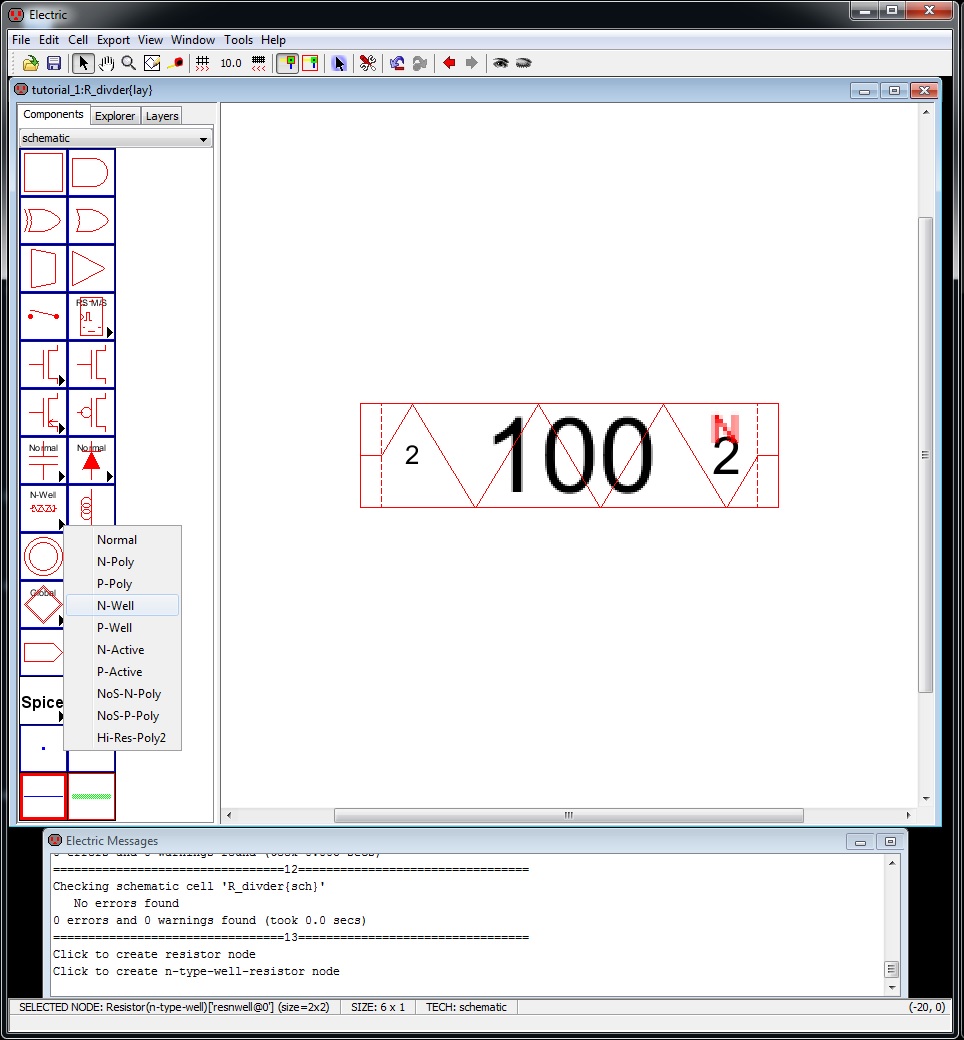The height and width of the screenshot is (1040, 964).
Task: Open Preferences tools icon
Action: pos(367,63)
